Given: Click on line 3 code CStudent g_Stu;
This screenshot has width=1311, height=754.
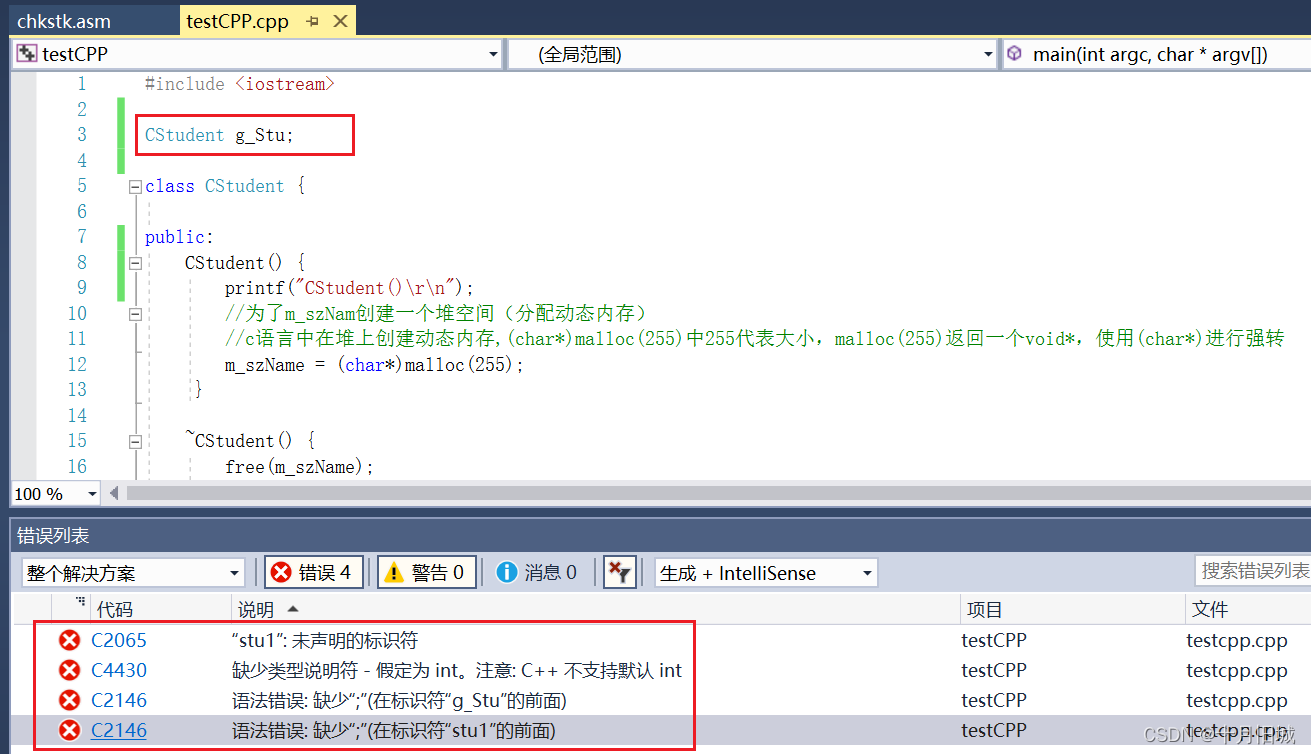Looking at the screenshot, I should pos(220,135).
